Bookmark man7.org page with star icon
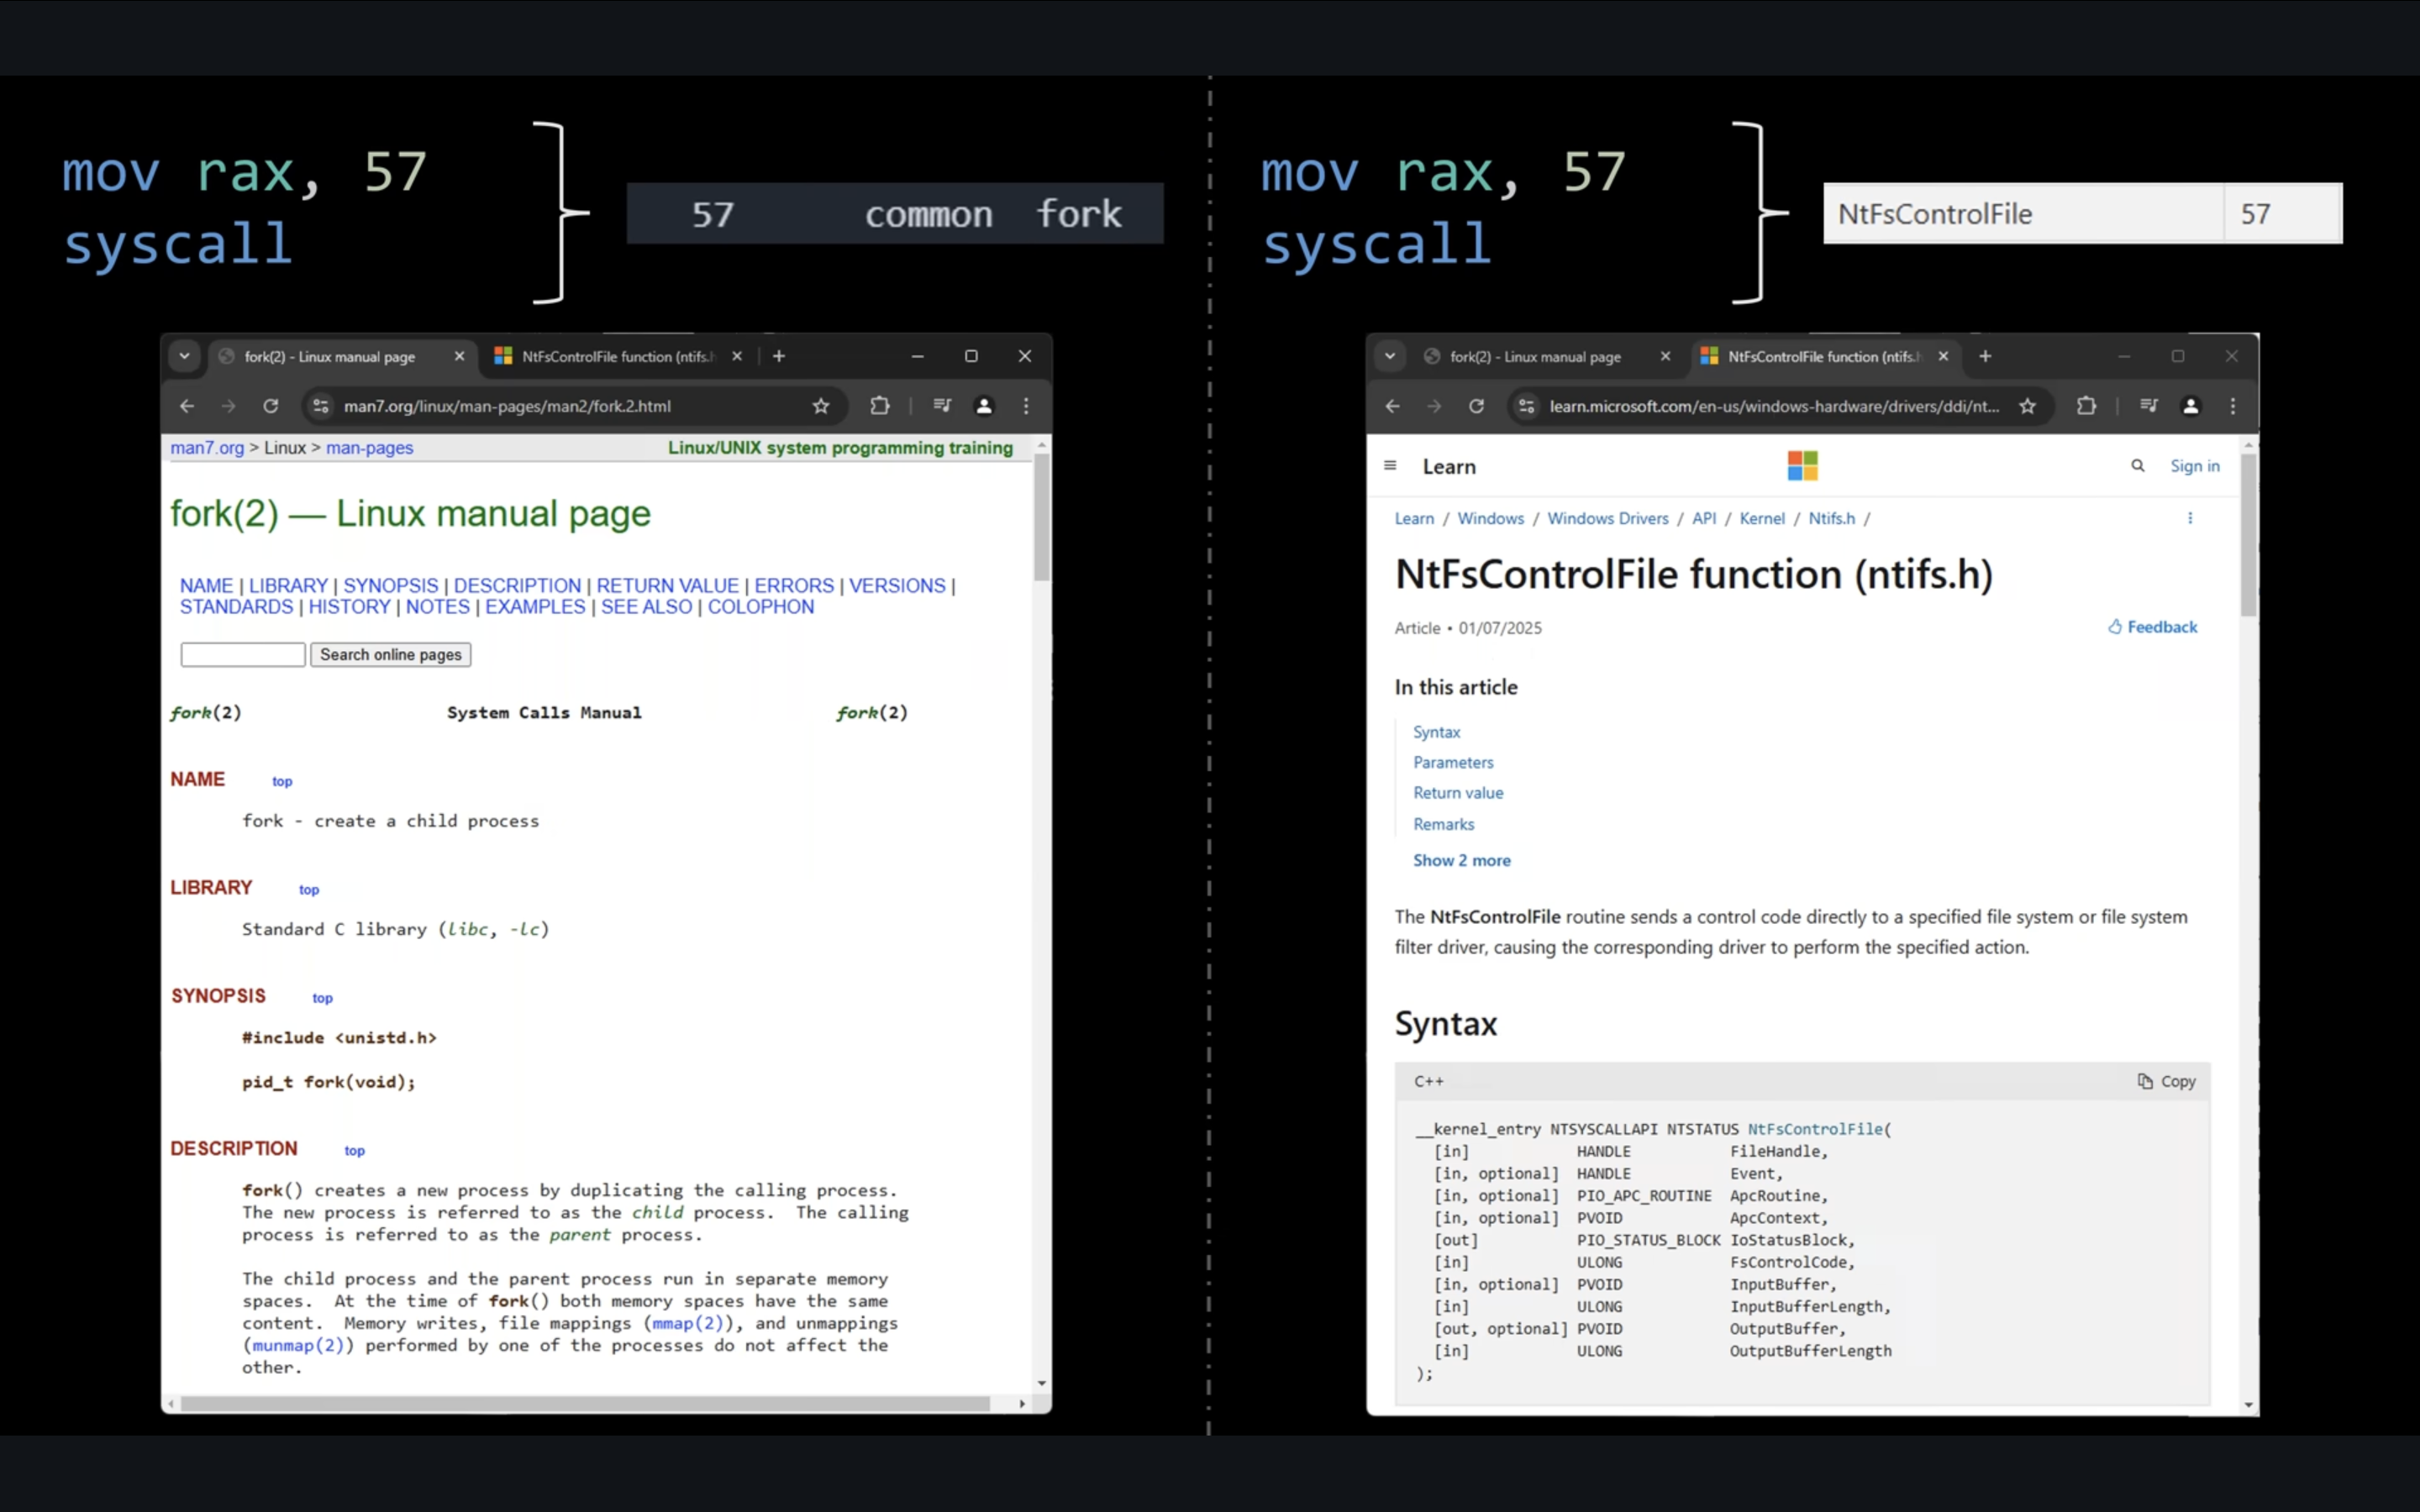The image size is (2420, 1512). coord(821,406)
